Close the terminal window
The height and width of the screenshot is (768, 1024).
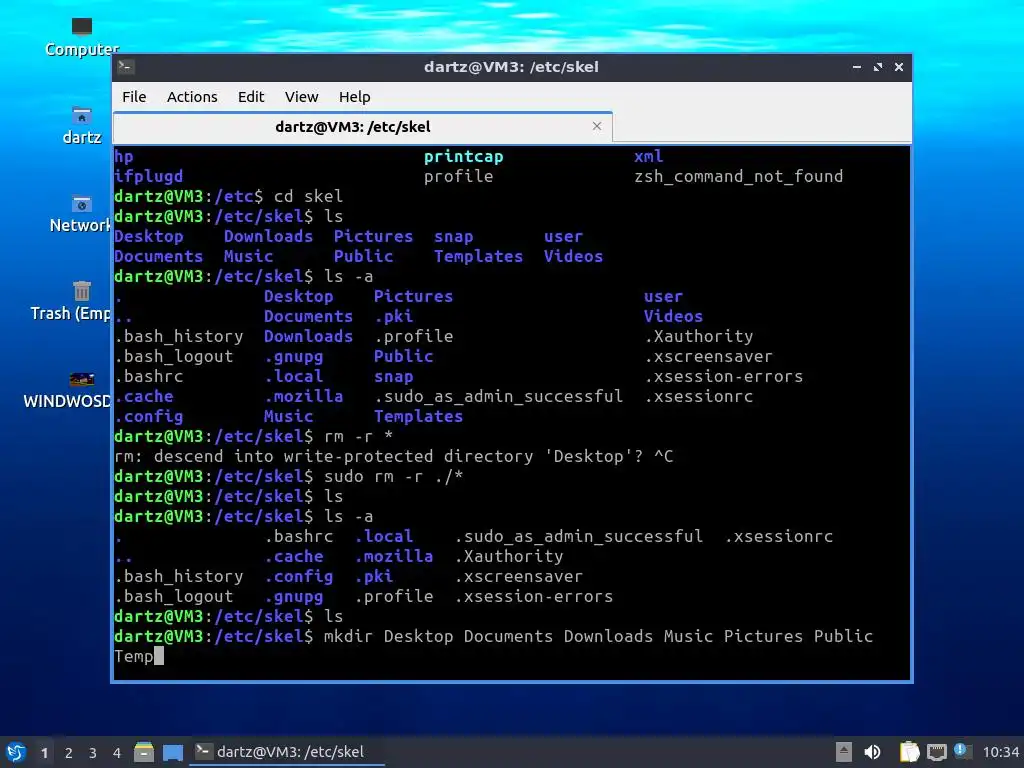point(899,67)
